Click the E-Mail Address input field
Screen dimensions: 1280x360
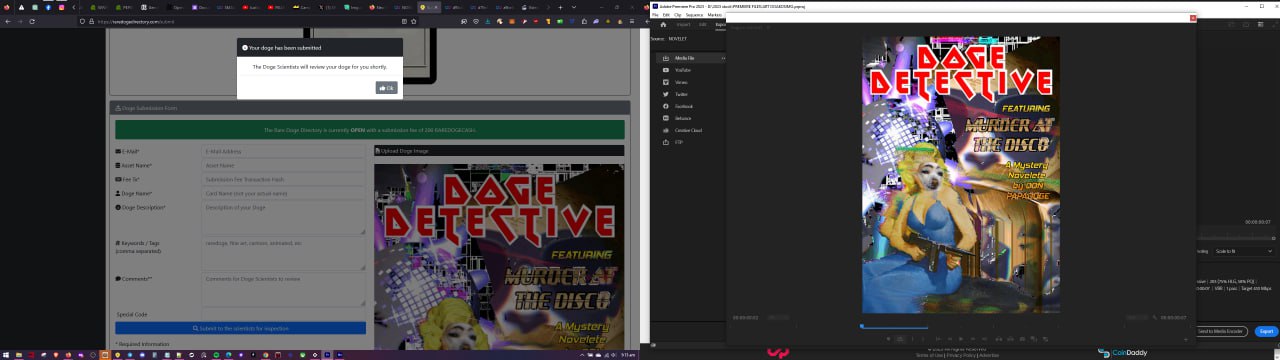coord(284,152)
